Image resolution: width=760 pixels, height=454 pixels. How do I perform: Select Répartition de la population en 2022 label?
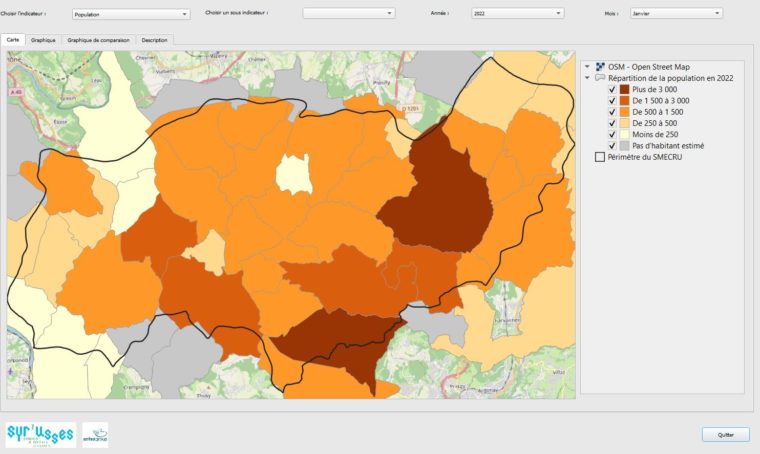pyautogui.click(x=671, y=78)
